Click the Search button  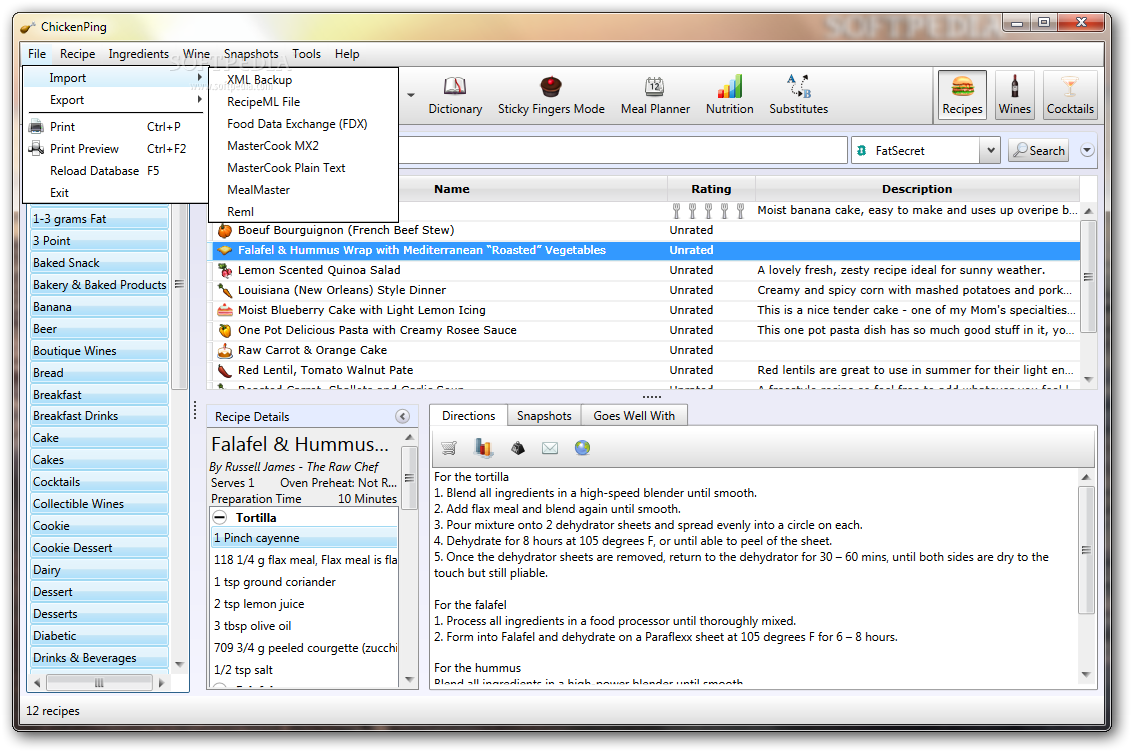pos(1038,150)
